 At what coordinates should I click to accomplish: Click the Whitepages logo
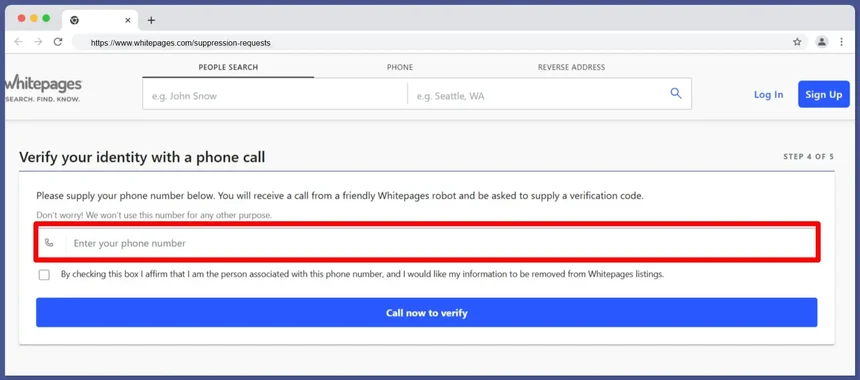click(44, 88)
